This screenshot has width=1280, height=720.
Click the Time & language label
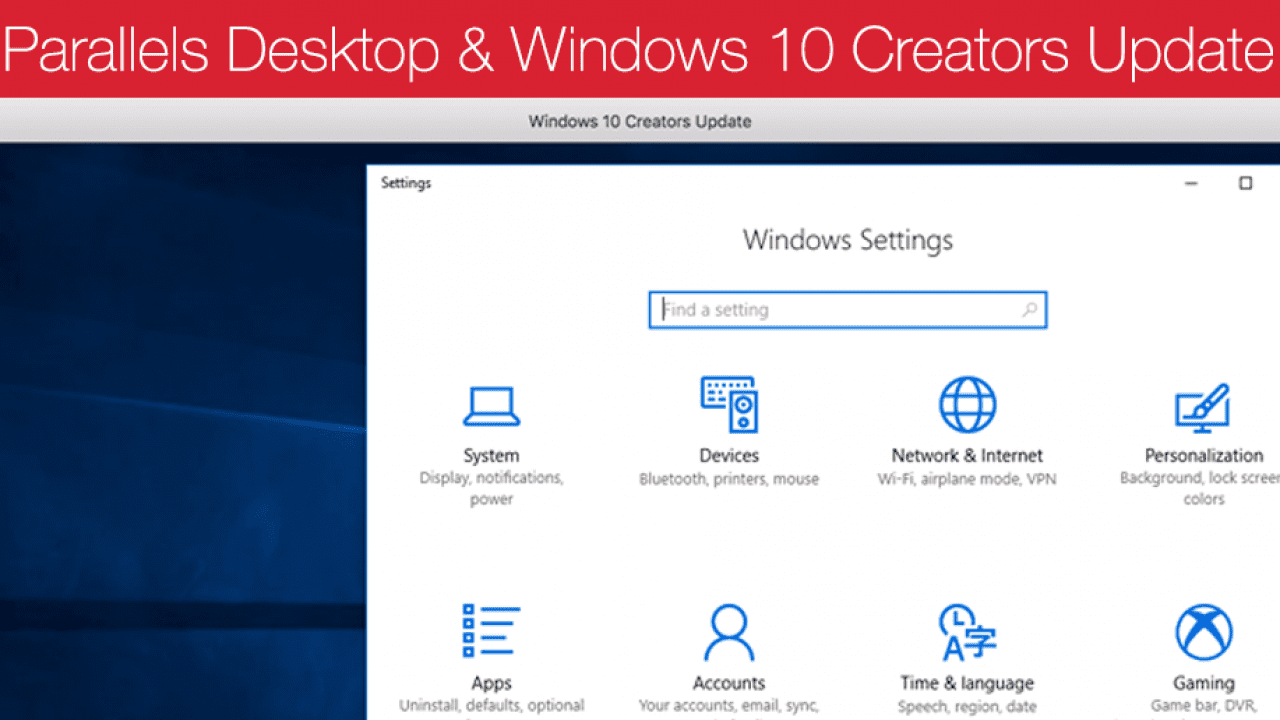[967, 683]
